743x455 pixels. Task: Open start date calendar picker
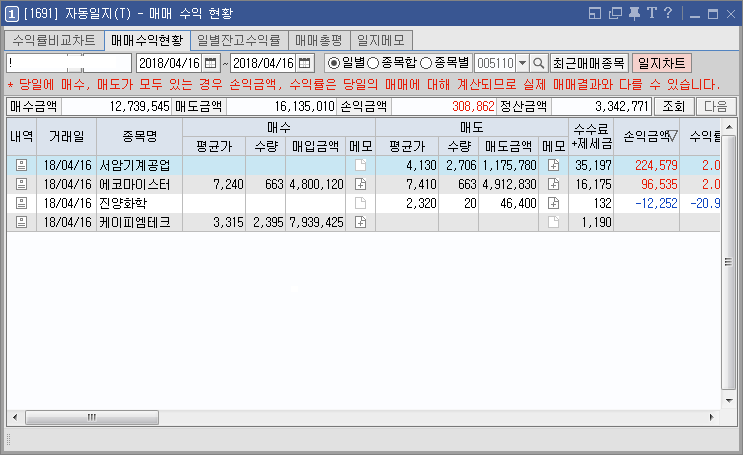coord(210,63)
